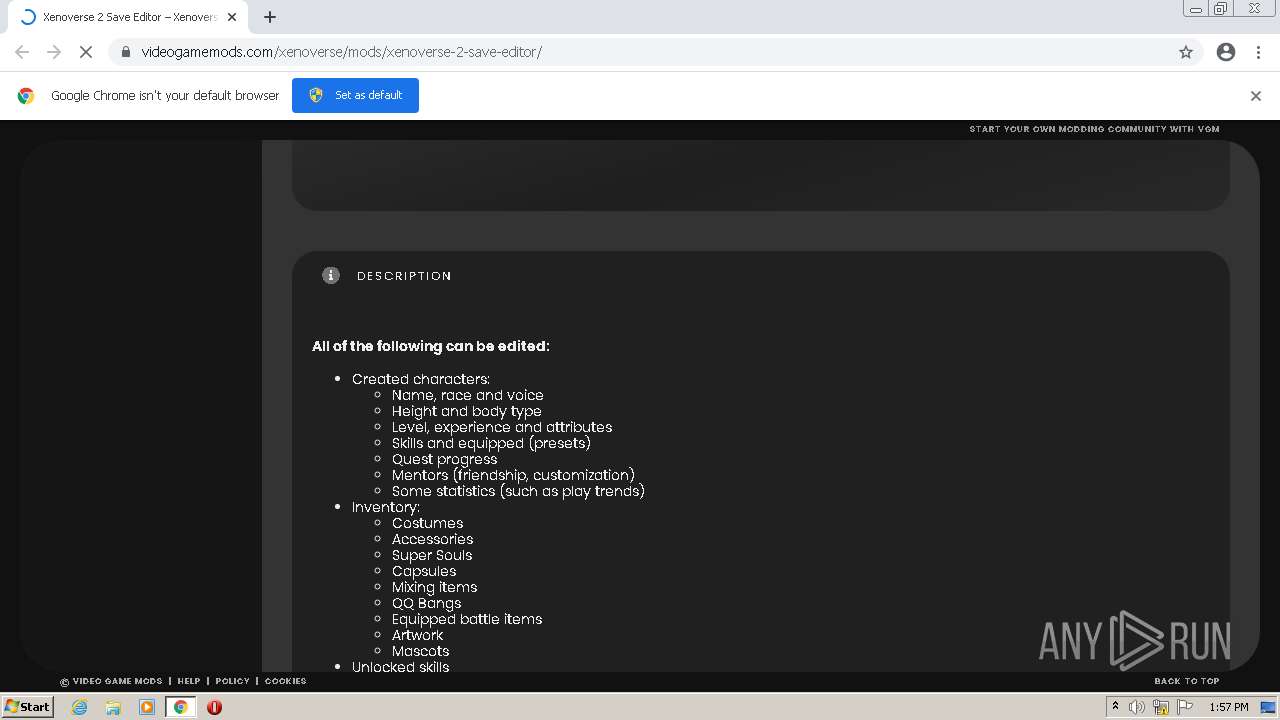The height and width of the screenshot is (720, 1280).
Task: Open the red Opera taskbar icon
Action: point(214,707)
